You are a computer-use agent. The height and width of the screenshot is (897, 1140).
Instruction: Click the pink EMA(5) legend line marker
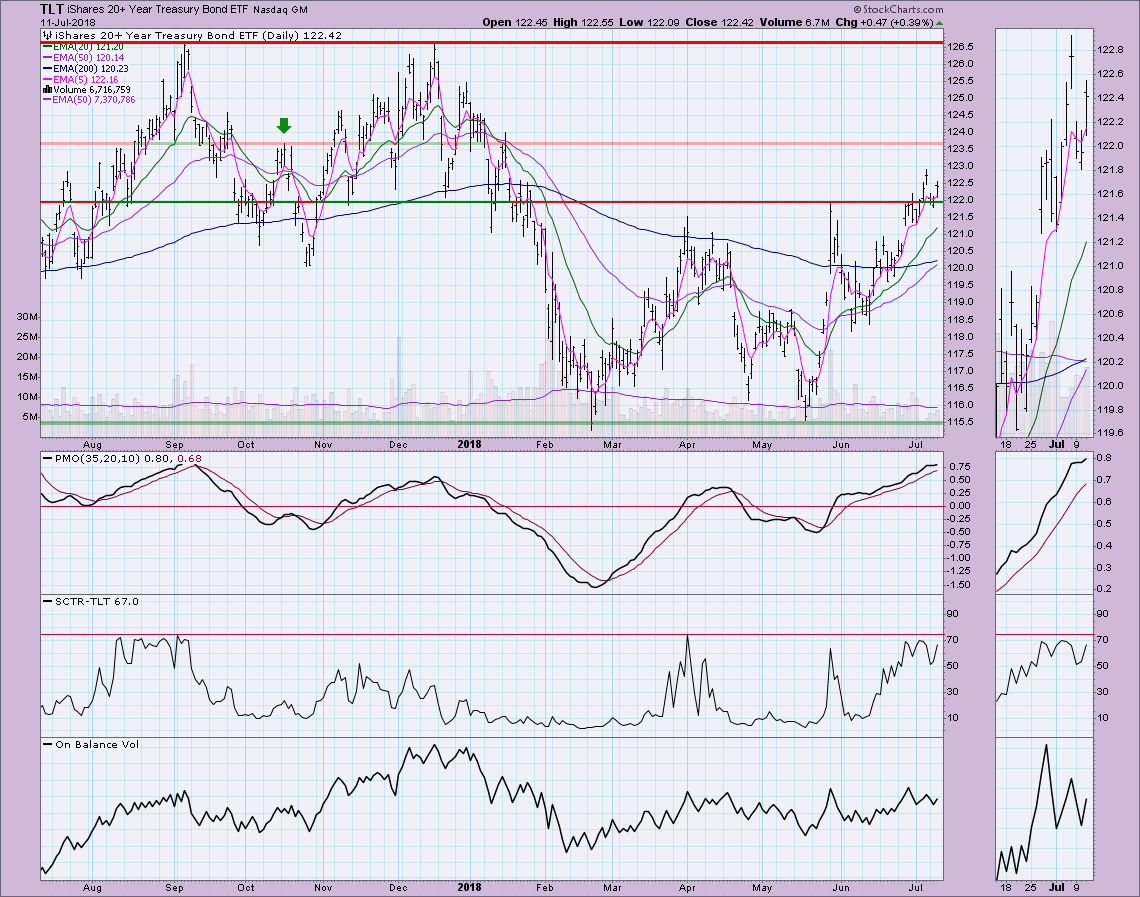coord(46,79)
